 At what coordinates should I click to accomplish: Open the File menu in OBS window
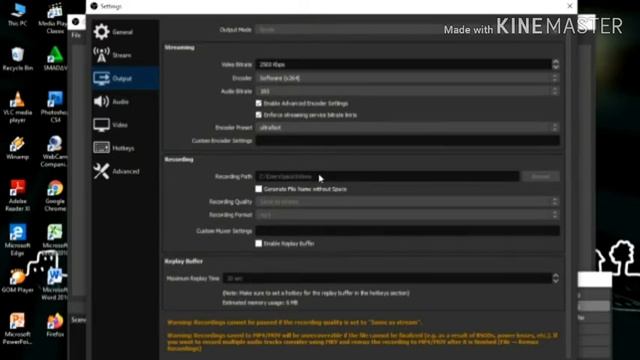tap(76, 36)
